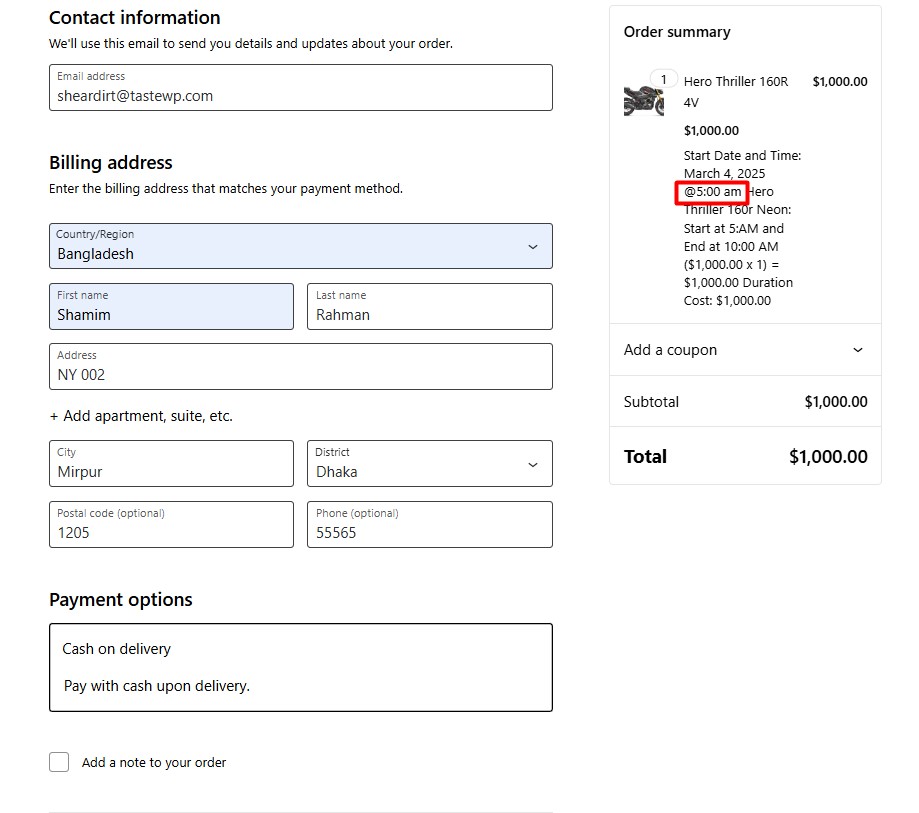Click the Total amount $1,000.00
This screenshot has width=919, height=813.
tap(828, 457)
